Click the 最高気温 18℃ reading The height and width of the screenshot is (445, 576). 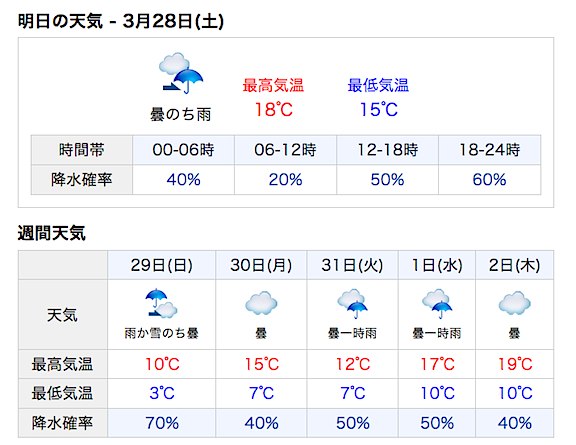tap(273, 110)
